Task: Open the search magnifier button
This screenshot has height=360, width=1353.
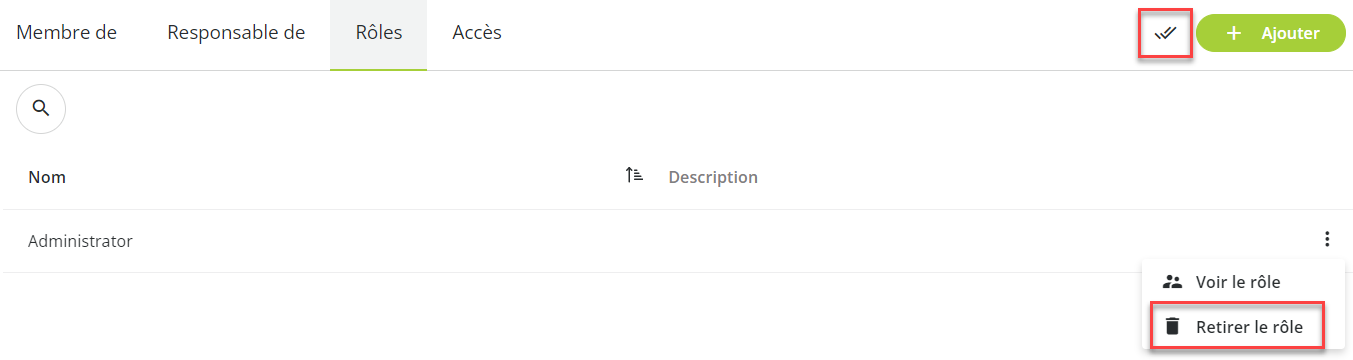Action: pos(41,109)
